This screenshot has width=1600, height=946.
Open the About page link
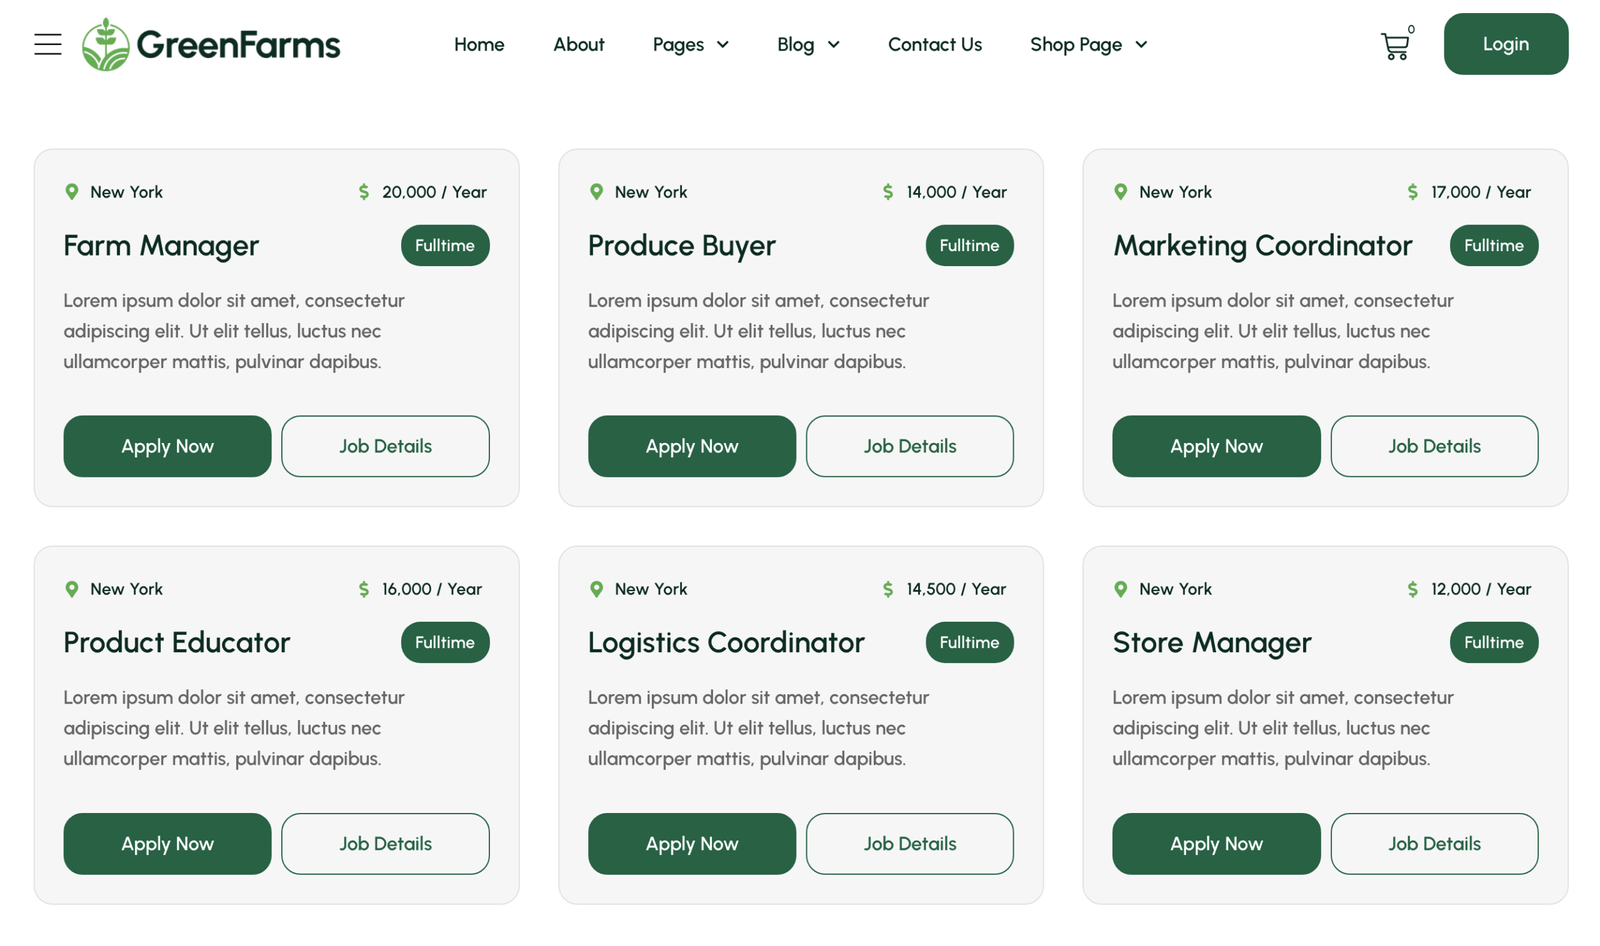(x=578, y=45)
